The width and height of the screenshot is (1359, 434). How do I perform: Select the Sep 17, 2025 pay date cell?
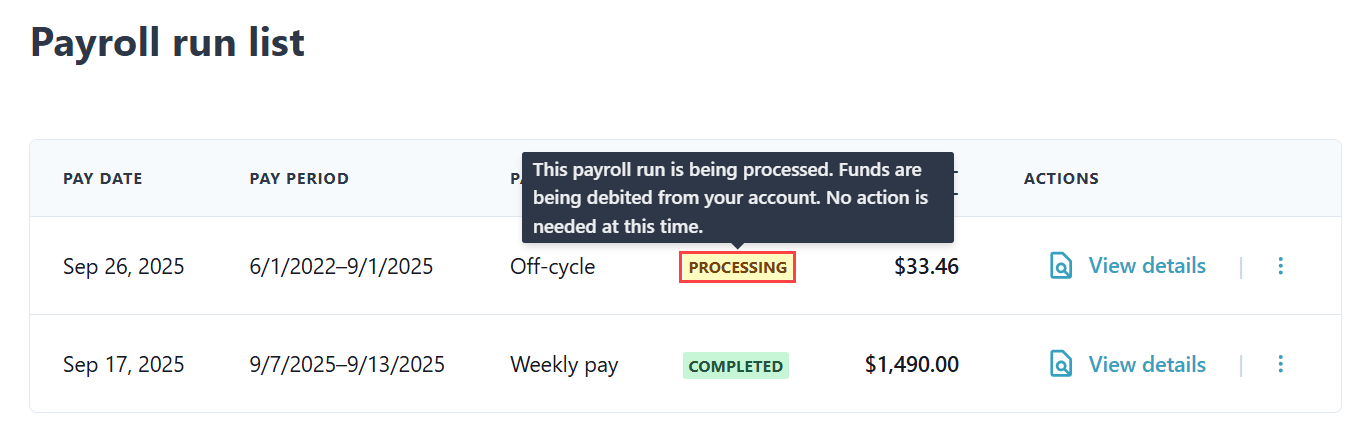coord(124,365)
